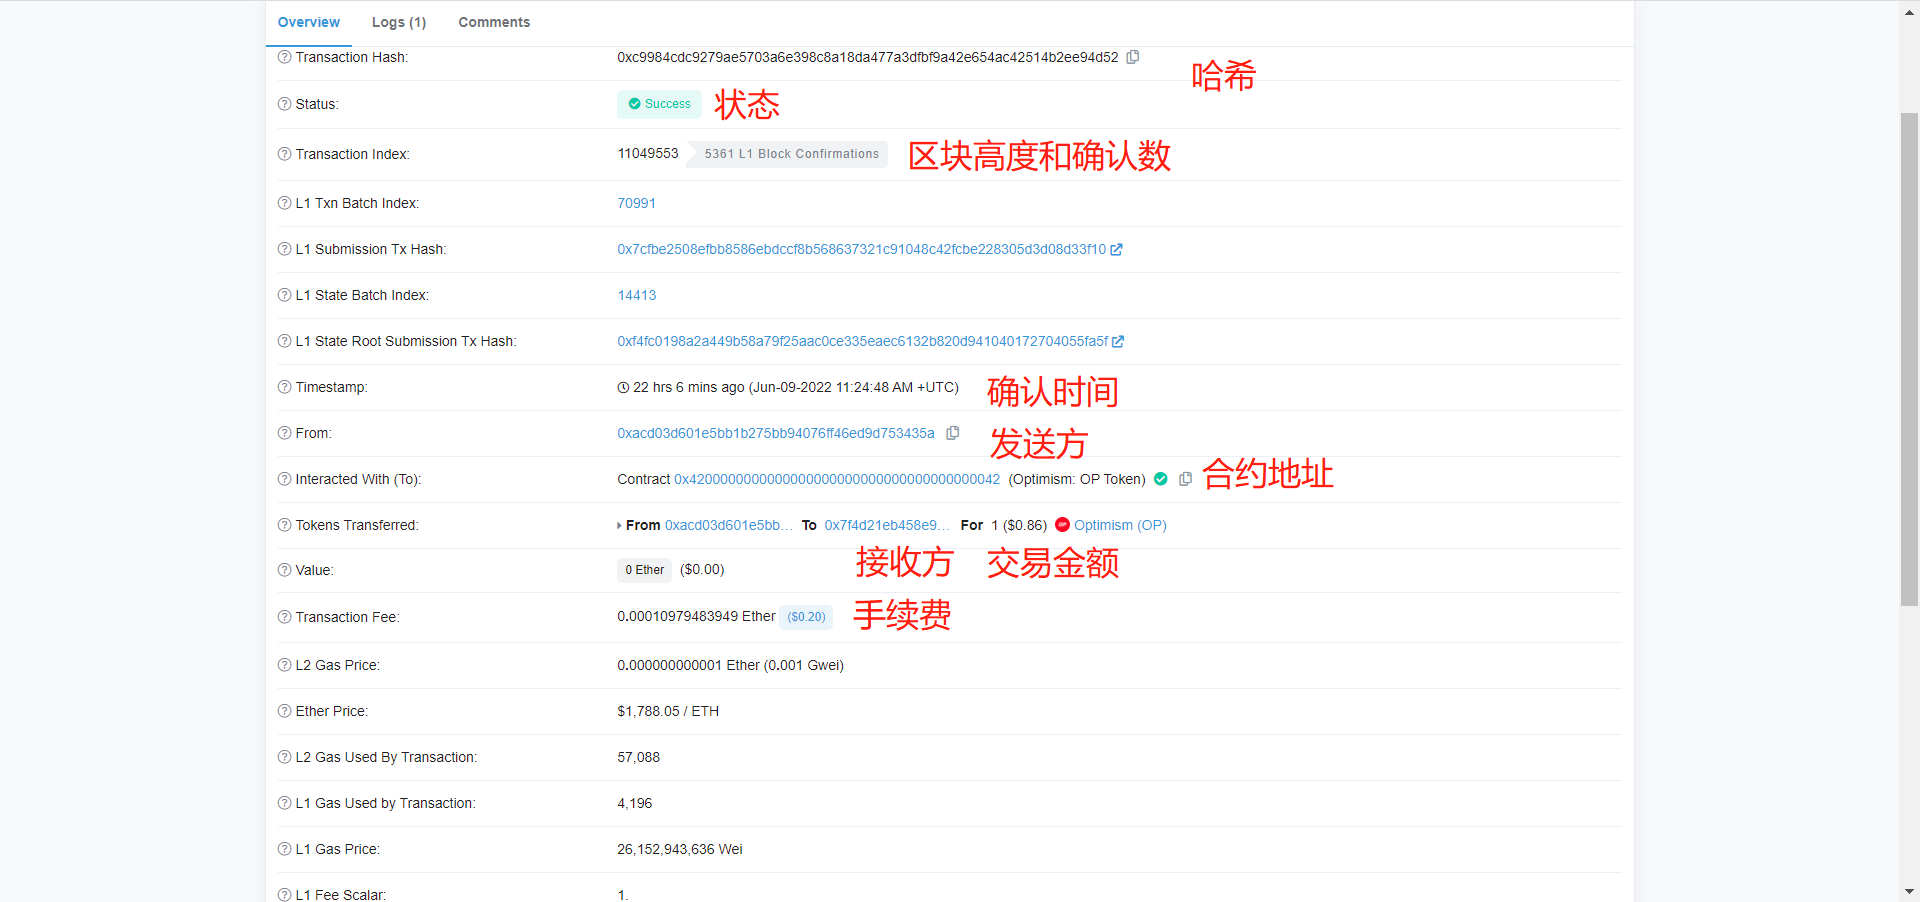
Task: Open external link for L1 State Root Submission Tx Hash
Action: click(1118, 341)
